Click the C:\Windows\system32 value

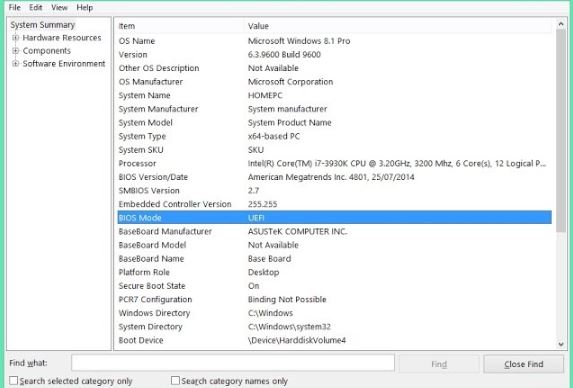click(289, 326)
